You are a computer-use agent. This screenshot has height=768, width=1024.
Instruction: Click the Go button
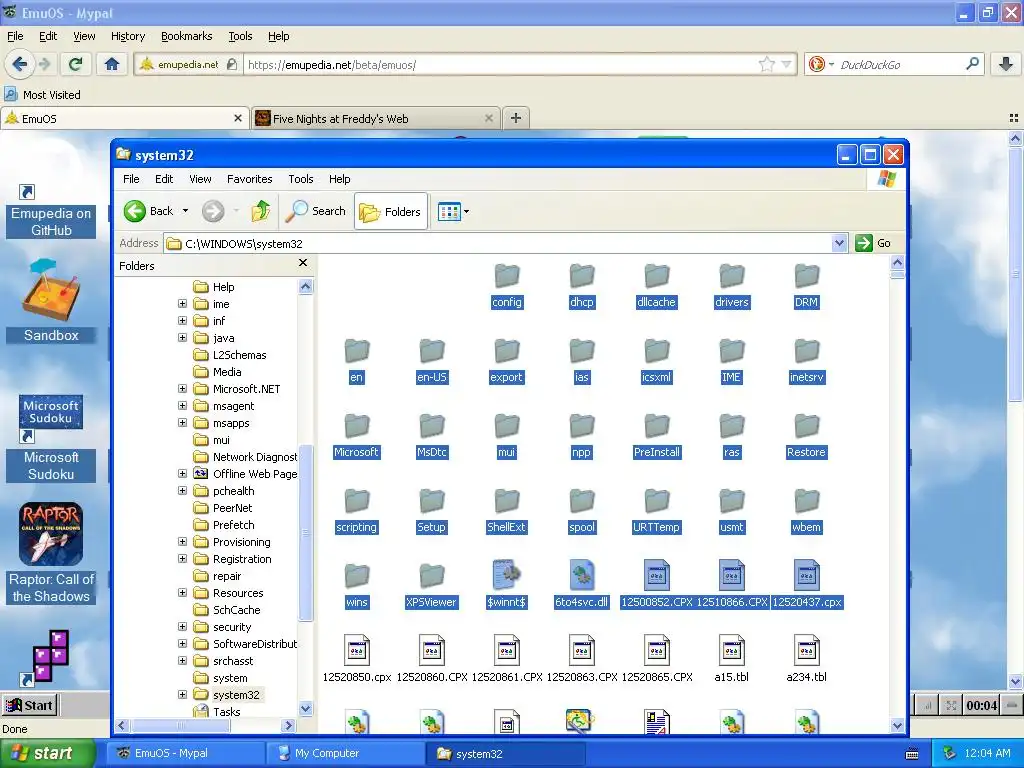[874, 243]
